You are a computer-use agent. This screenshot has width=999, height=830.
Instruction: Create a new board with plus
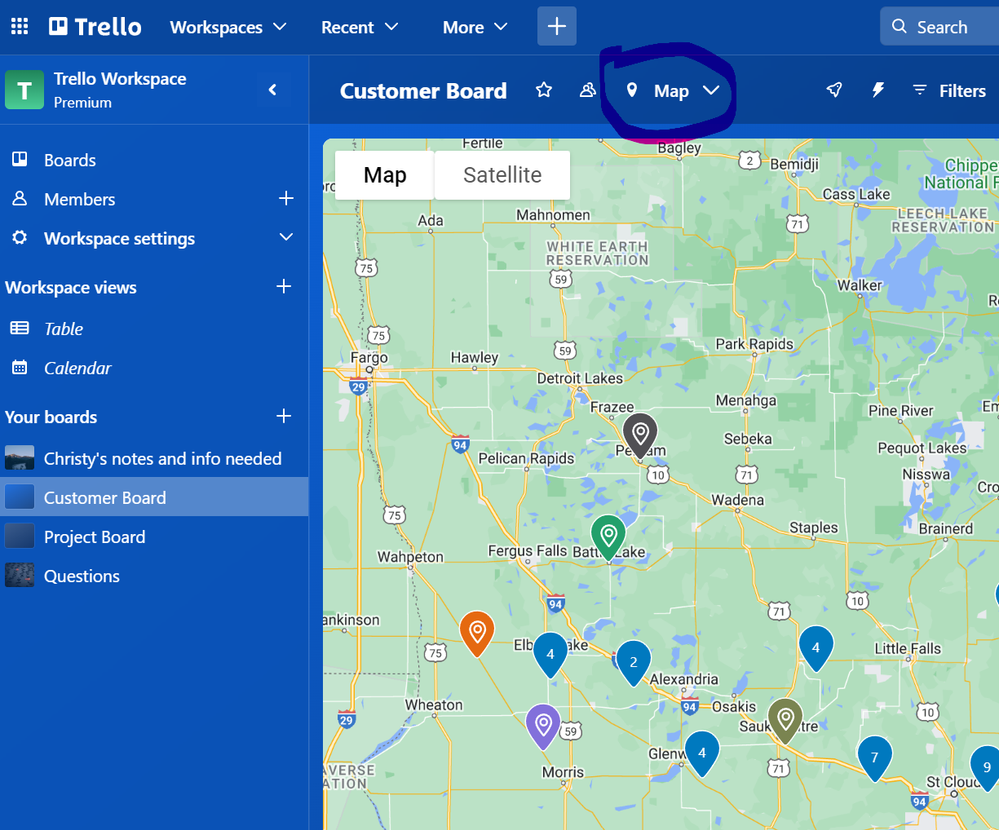tap(284, 416)
